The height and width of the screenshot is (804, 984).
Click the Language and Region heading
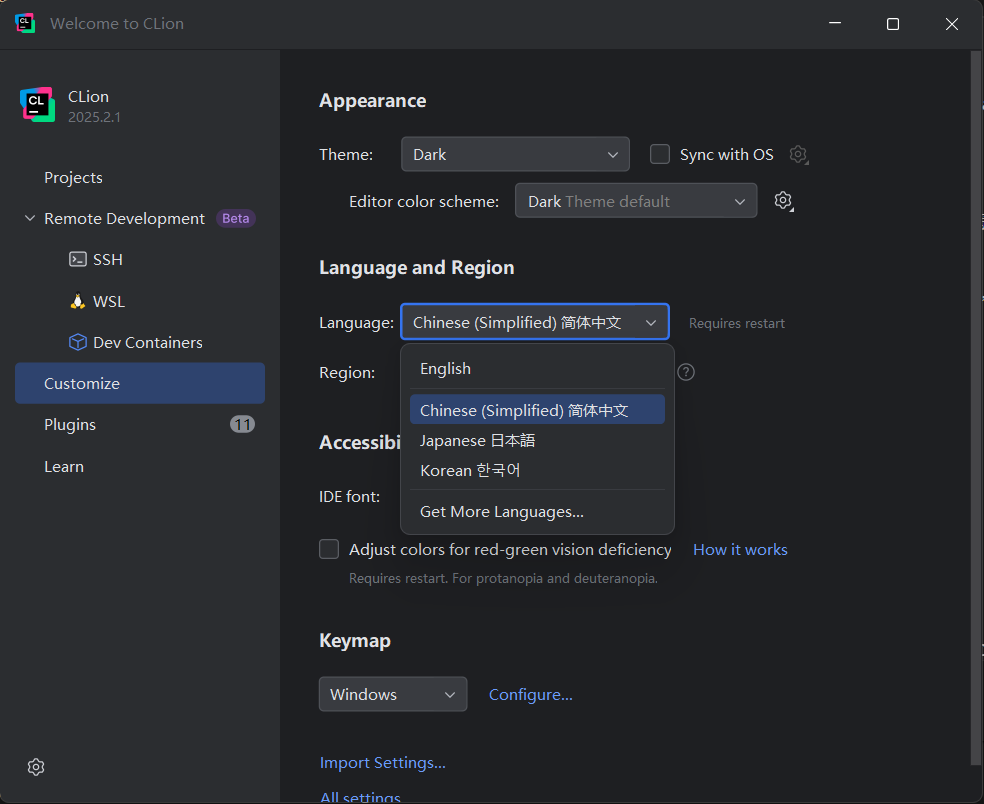(x=417, y=267)
